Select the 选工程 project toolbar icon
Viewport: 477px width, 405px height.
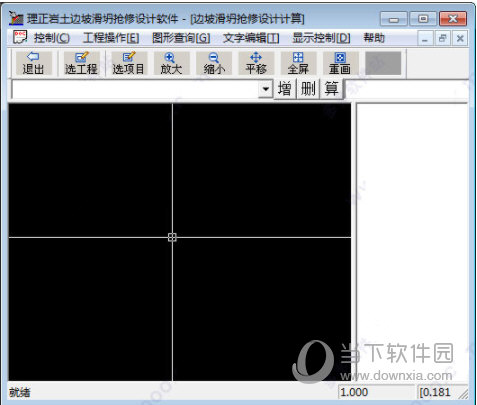[81, 63]
